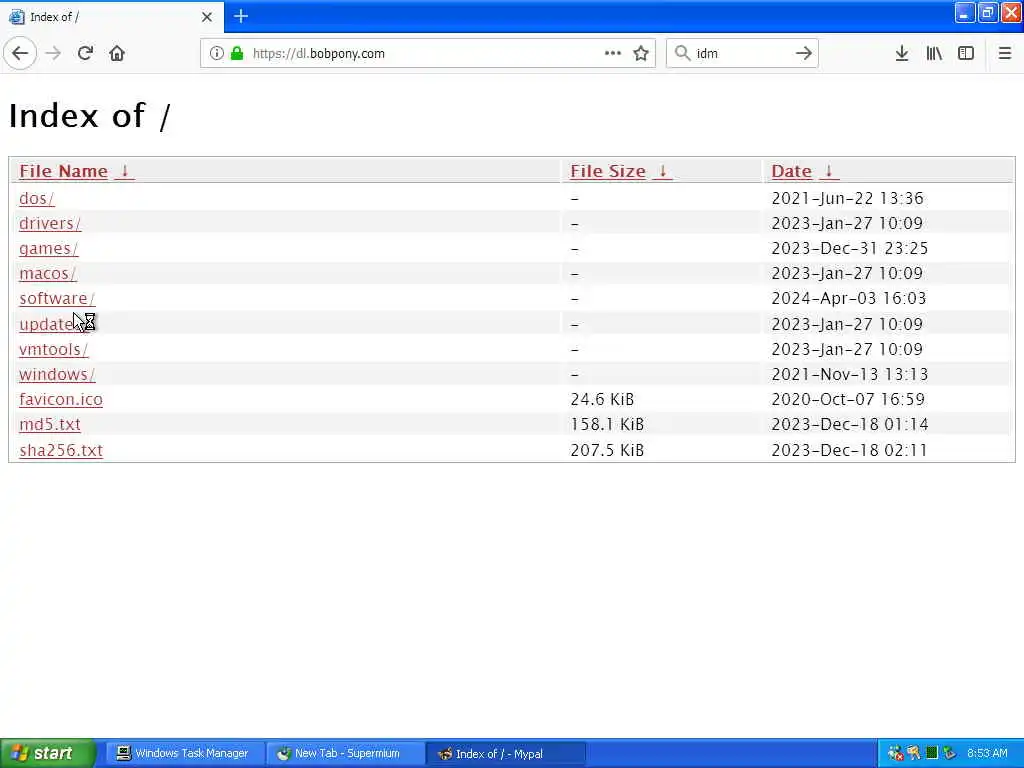Switch to Windows Task Manager in taskbar
Image resolution: width=1024 pixels, height=768 pixels.
point(183,754)
